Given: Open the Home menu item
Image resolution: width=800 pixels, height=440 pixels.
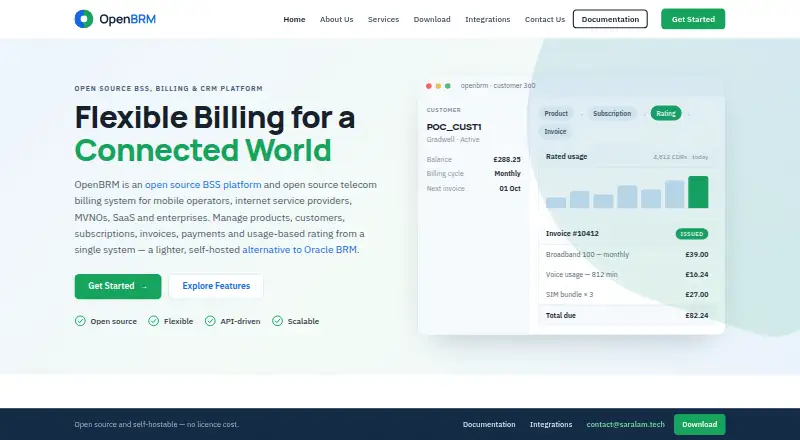Looking at the screenshot, I should pos(294,19).
